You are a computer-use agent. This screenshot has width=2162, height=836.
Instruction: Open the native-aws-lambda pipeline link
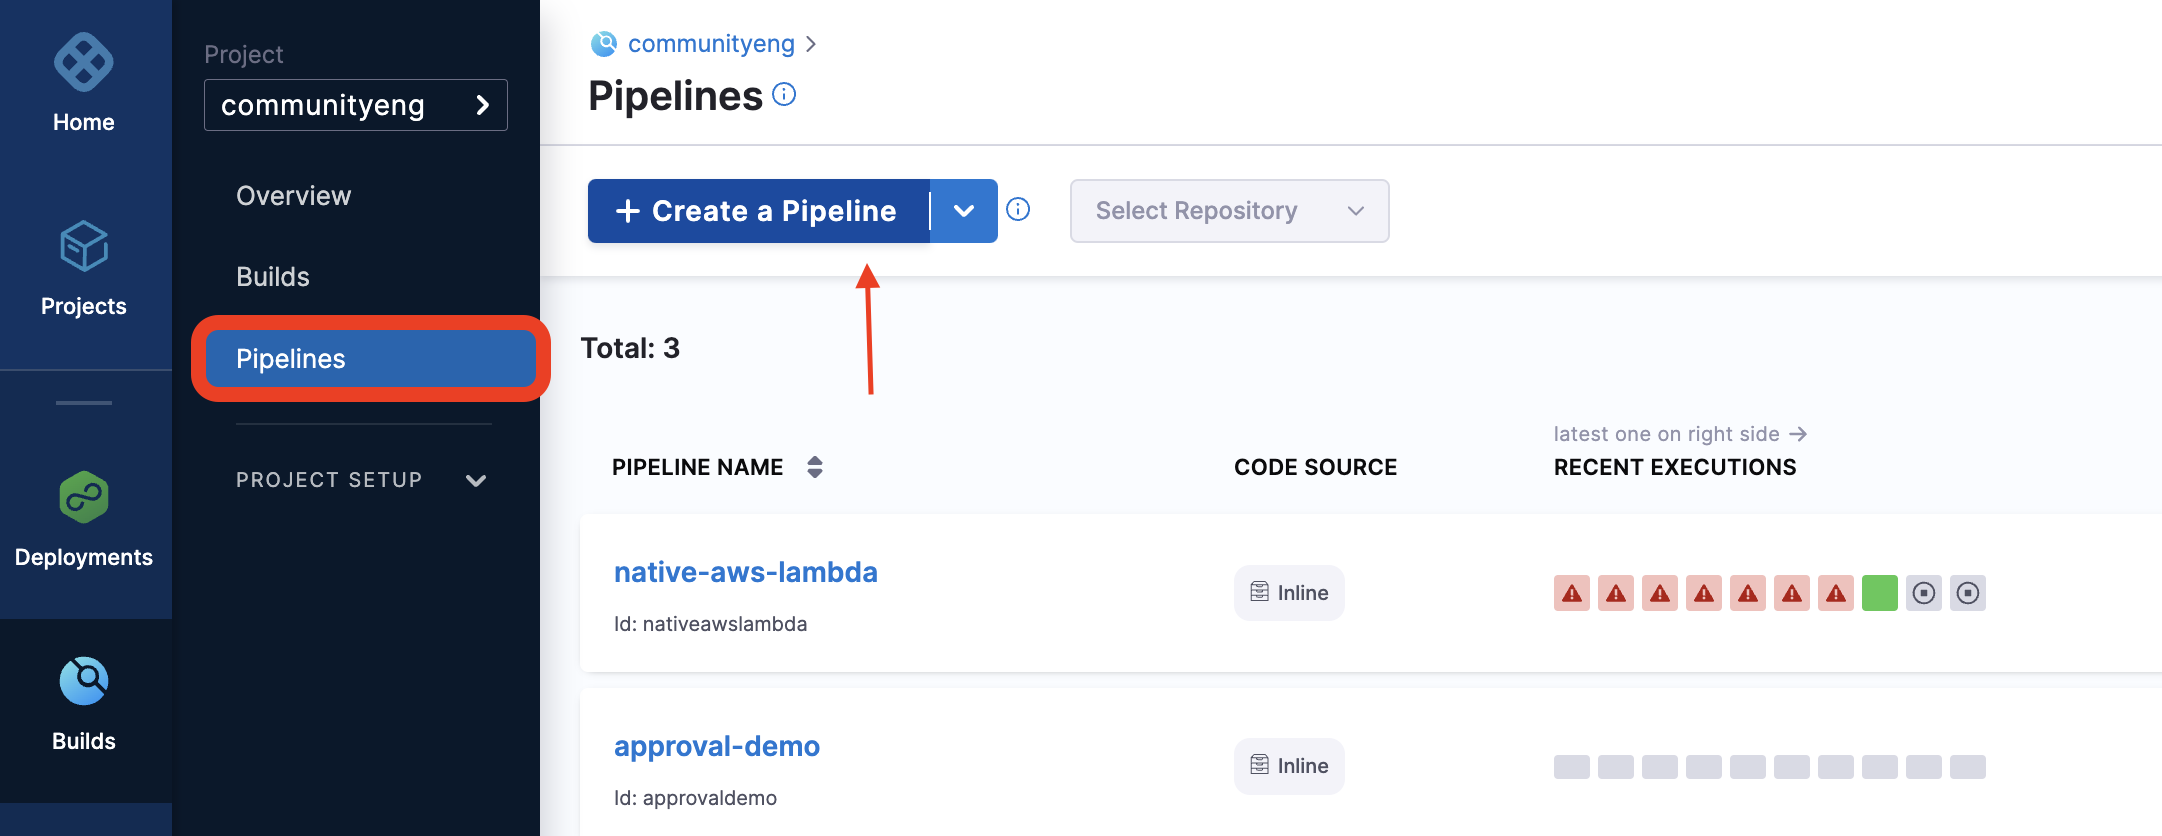coord(745,572)
